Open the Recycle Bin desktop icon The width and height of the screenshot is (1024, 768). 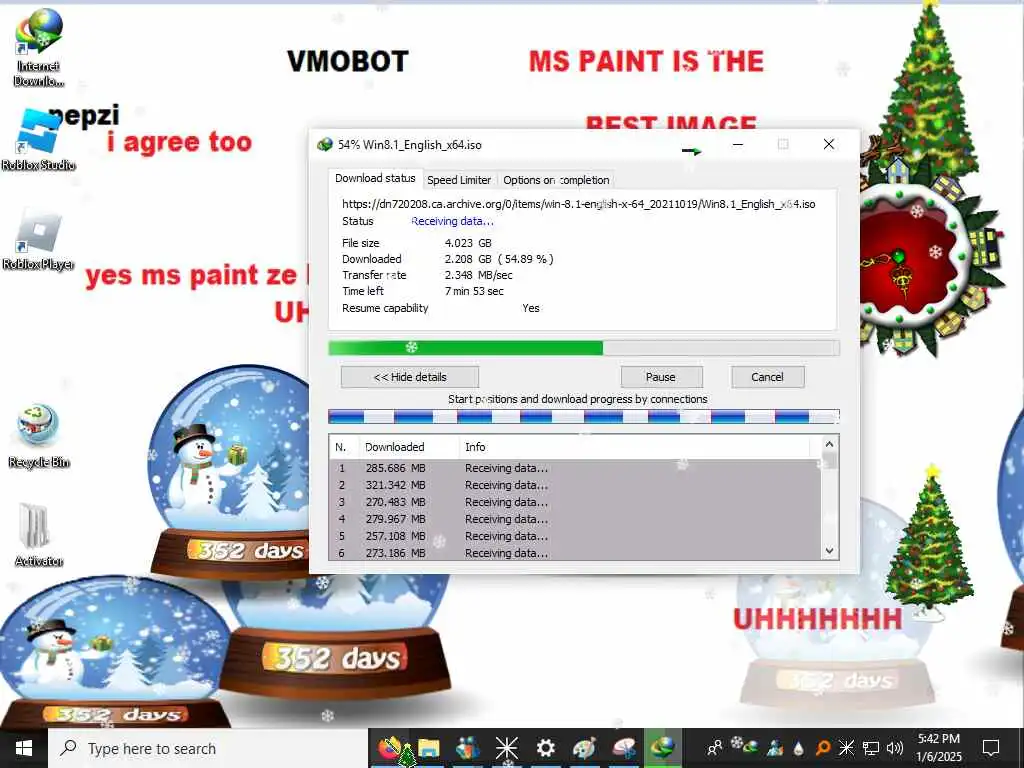pyautogui.click(x=39, y=436)
